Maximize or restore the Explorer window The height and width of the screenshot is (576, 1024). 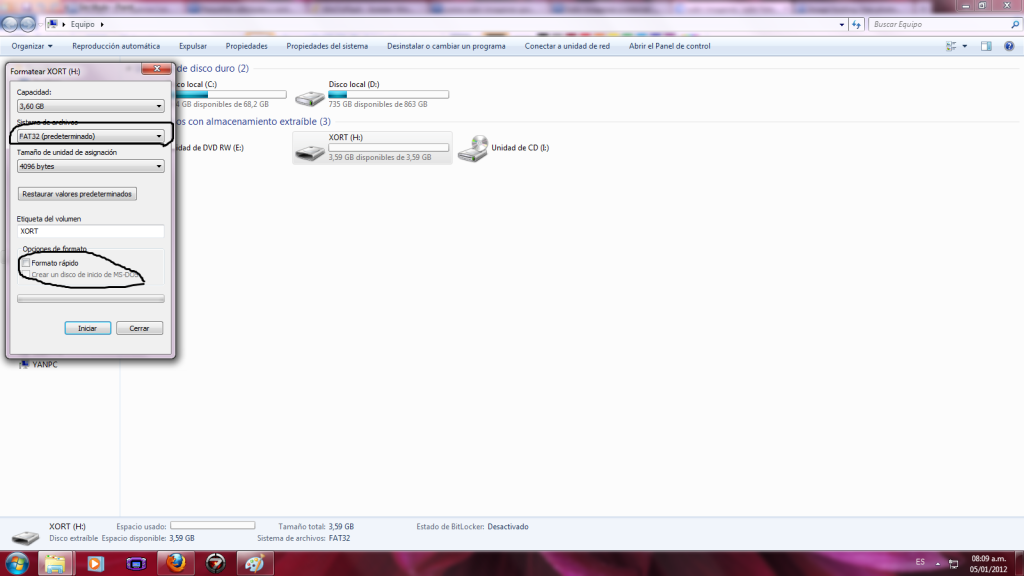(x=982, y=5)
